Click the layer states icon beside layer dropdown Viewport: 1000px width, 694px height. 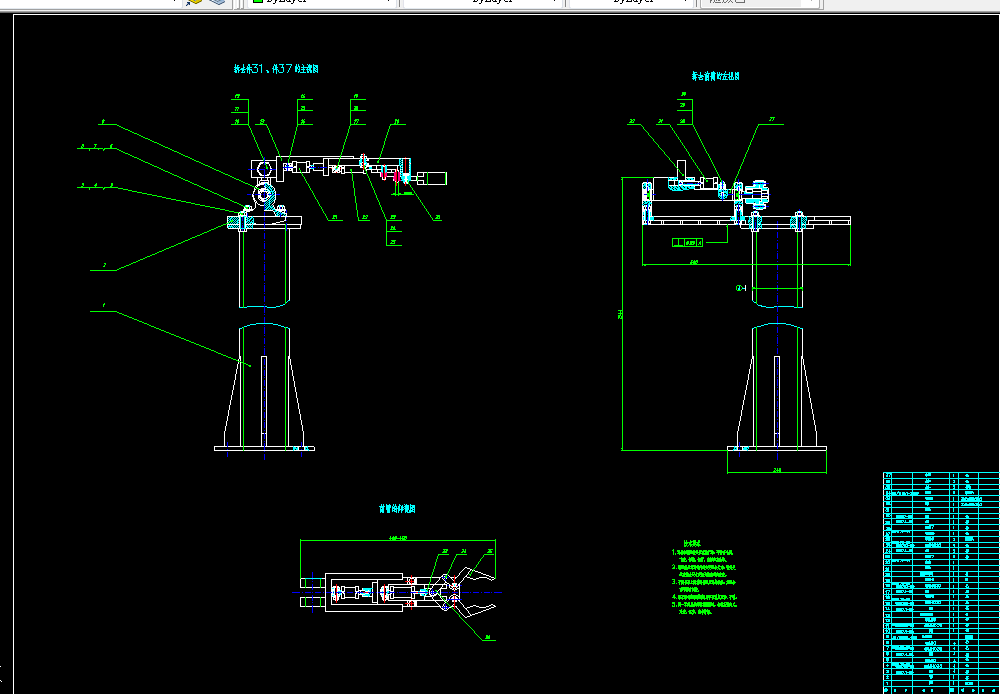point(194,2)
